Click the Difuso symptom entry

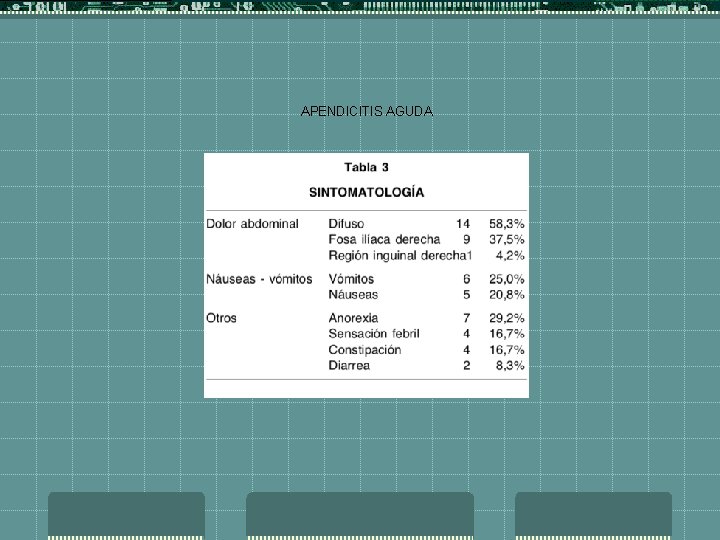point(346,224)
